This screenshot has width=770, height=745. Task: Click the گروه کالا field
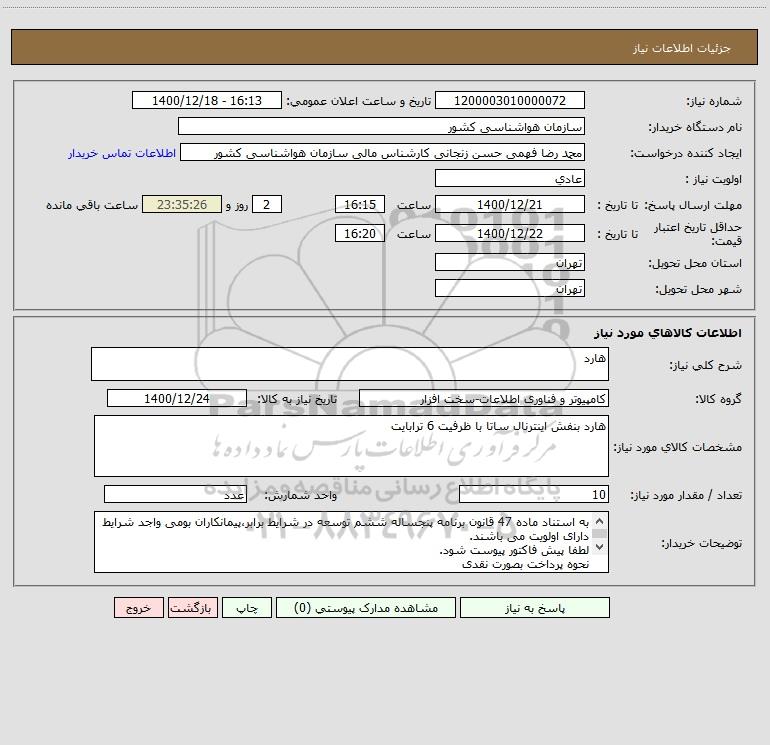(484, 398)
